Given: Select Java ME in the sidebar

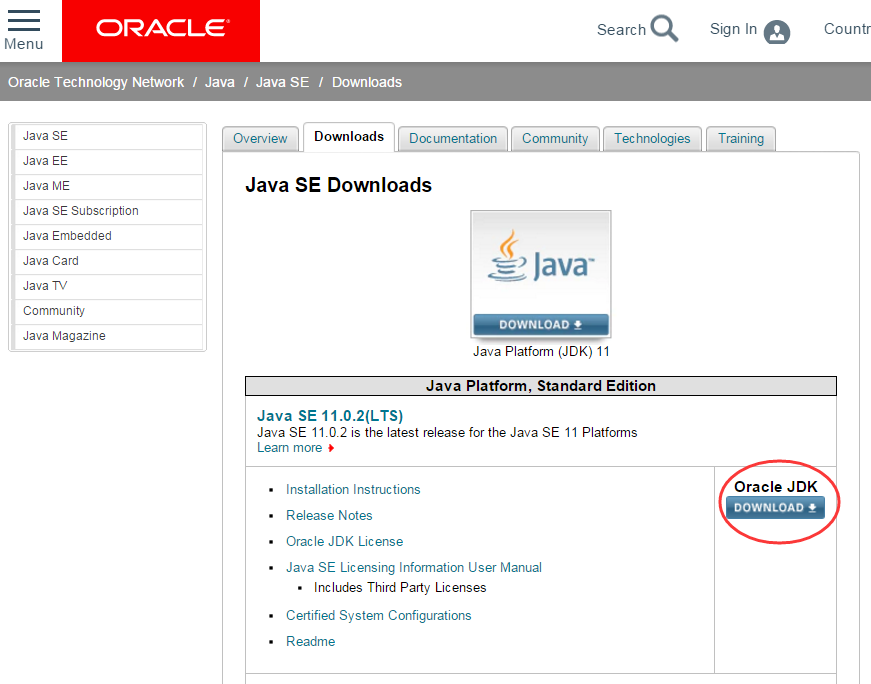Looking at the screenshot, I should [108, 186].
